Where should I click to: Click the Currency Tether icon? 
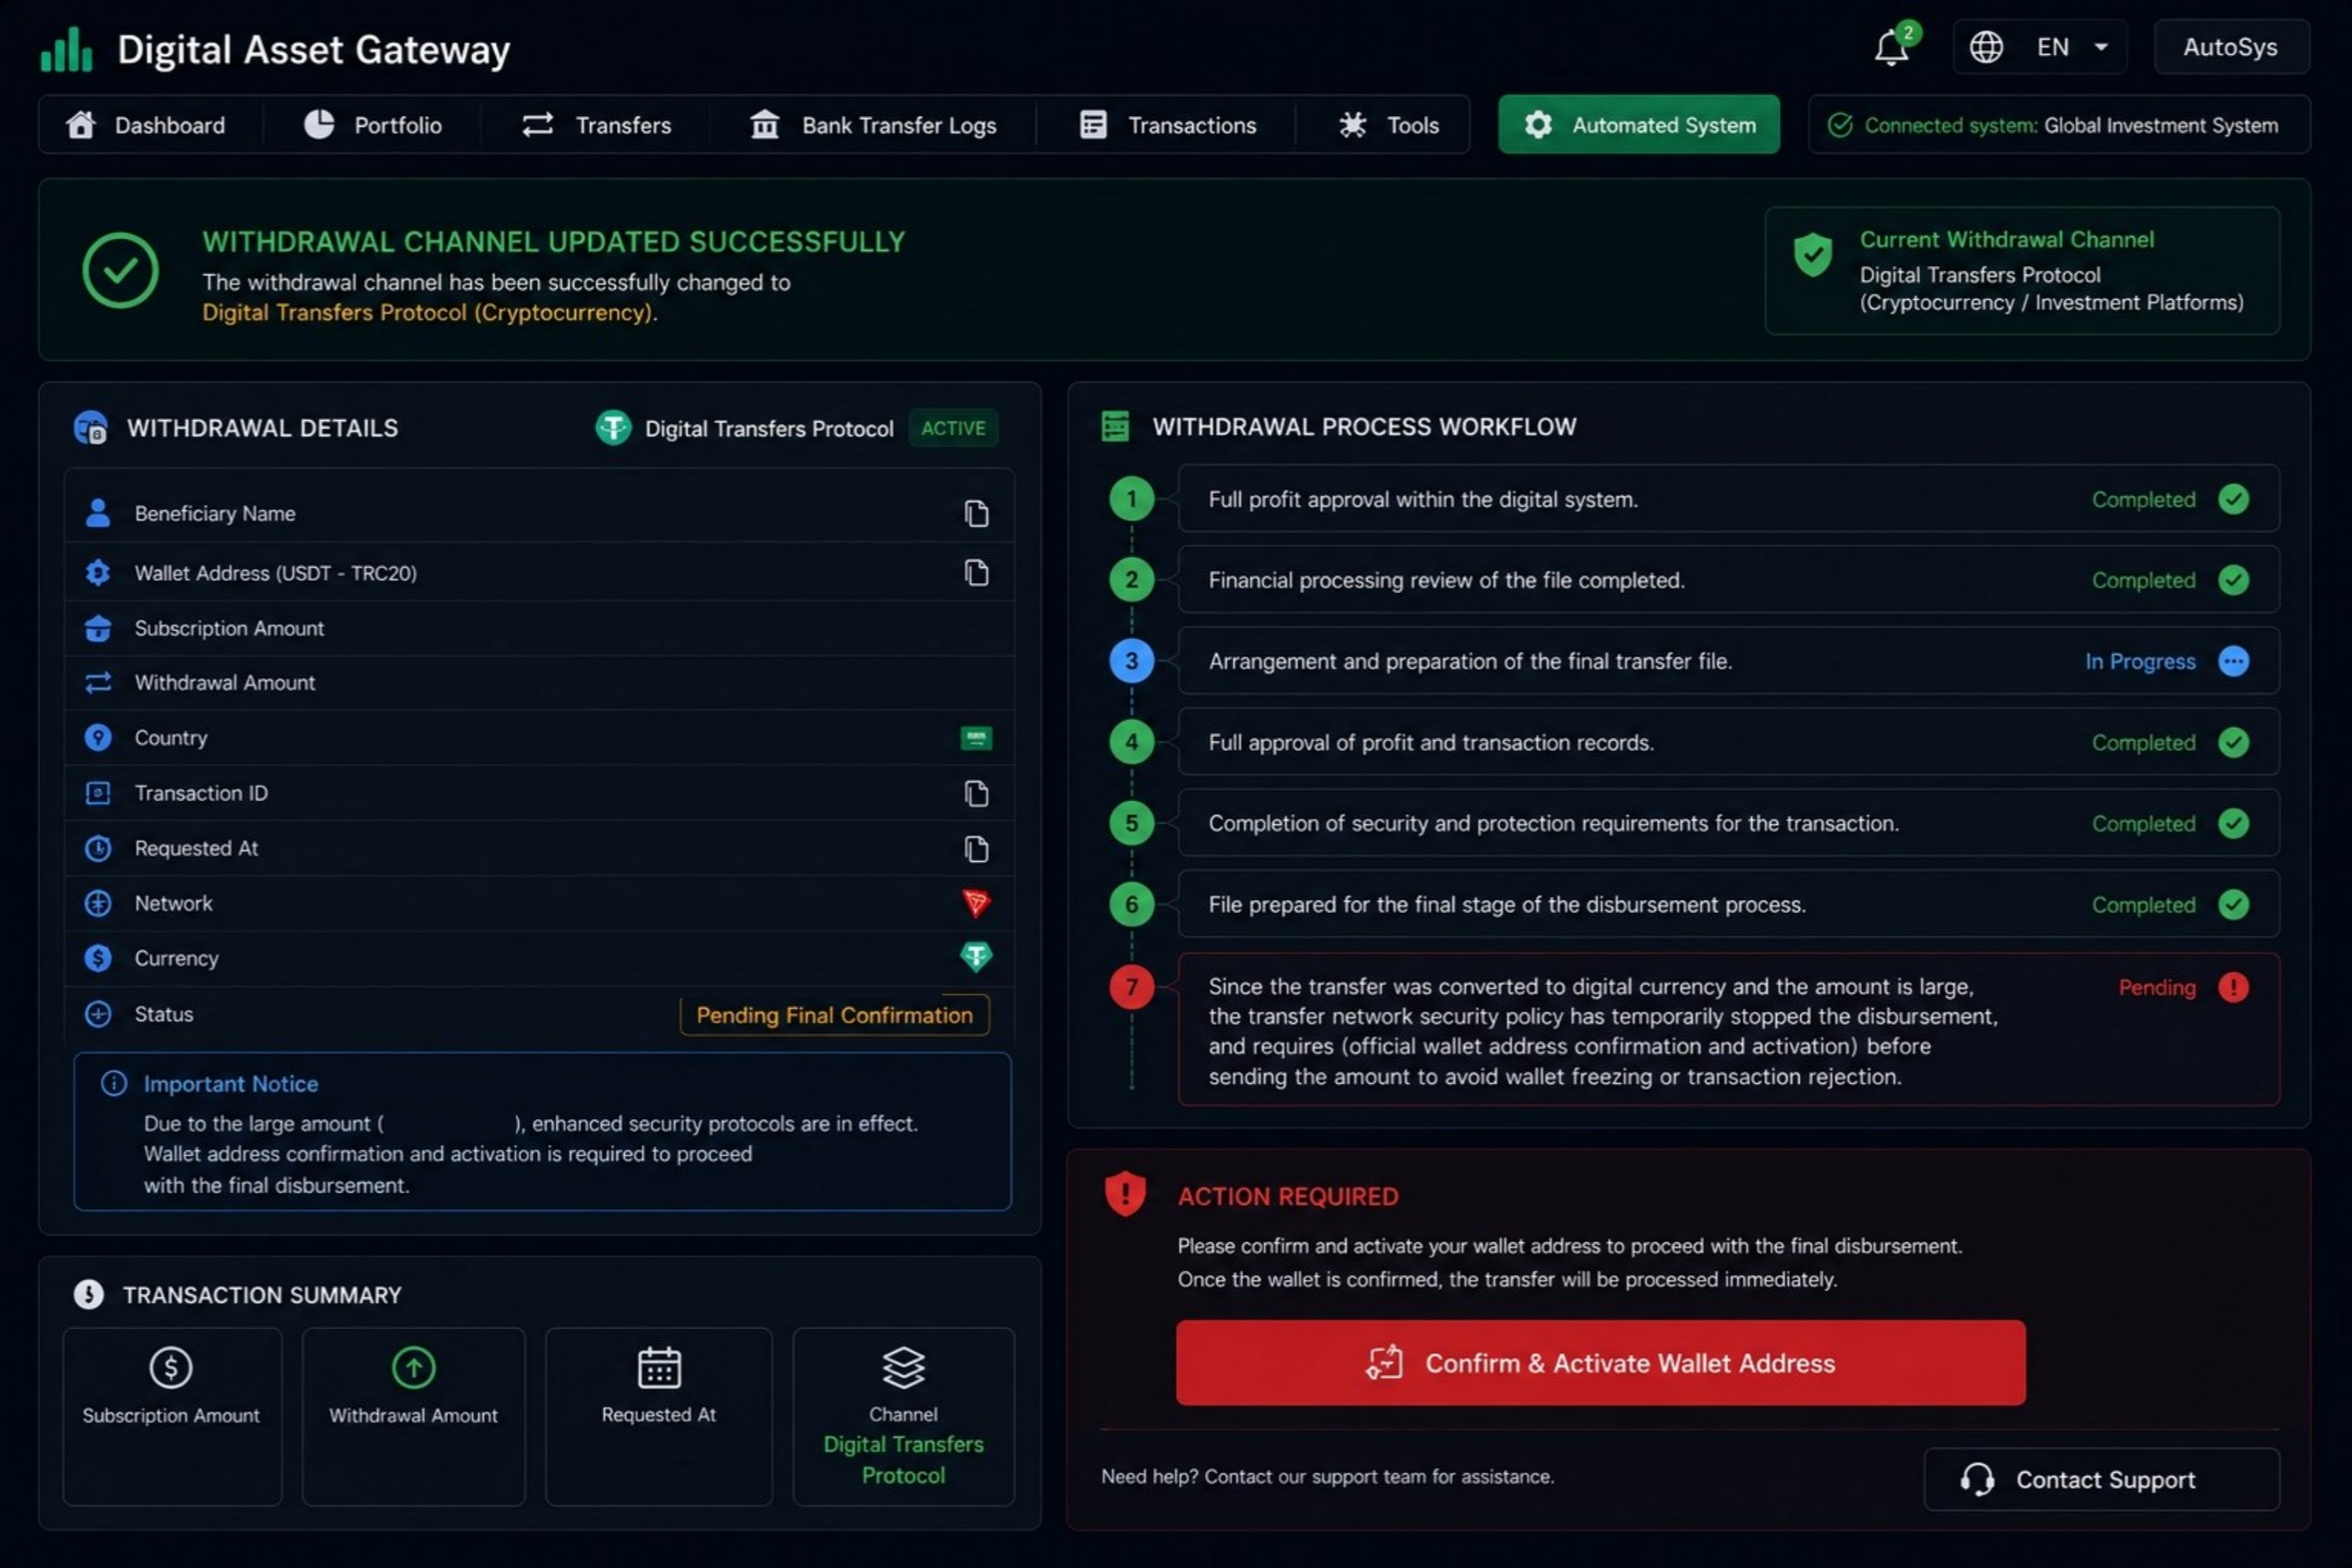(976, 957)
